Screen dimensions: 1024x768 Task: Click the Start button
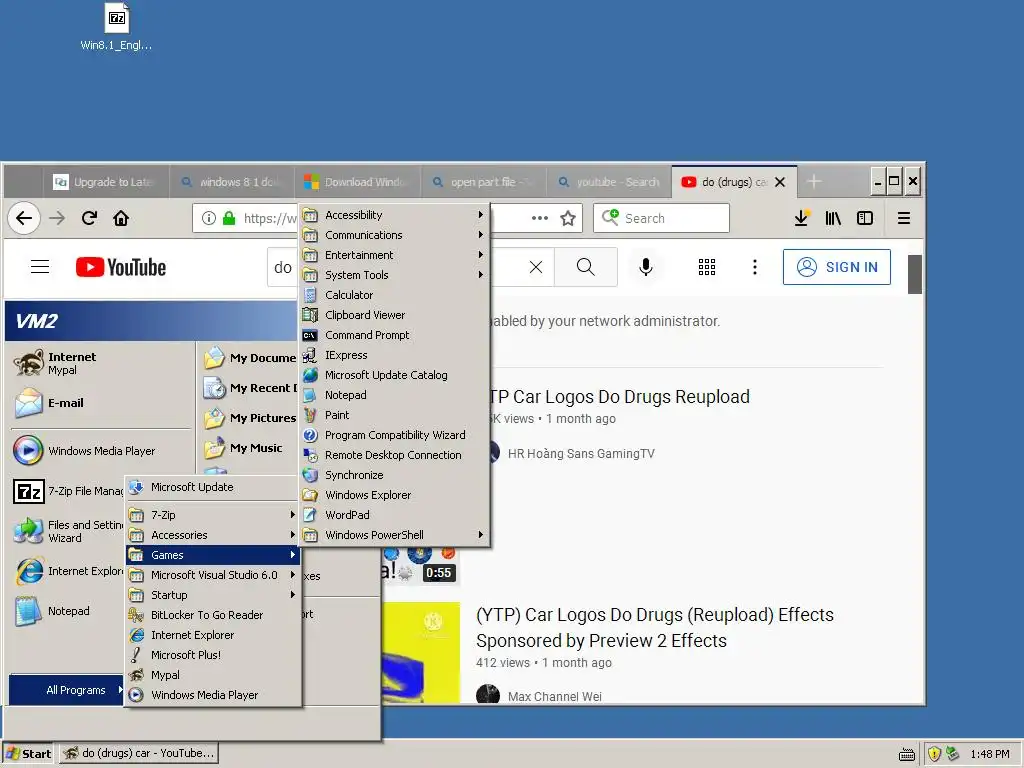[29, 754]
